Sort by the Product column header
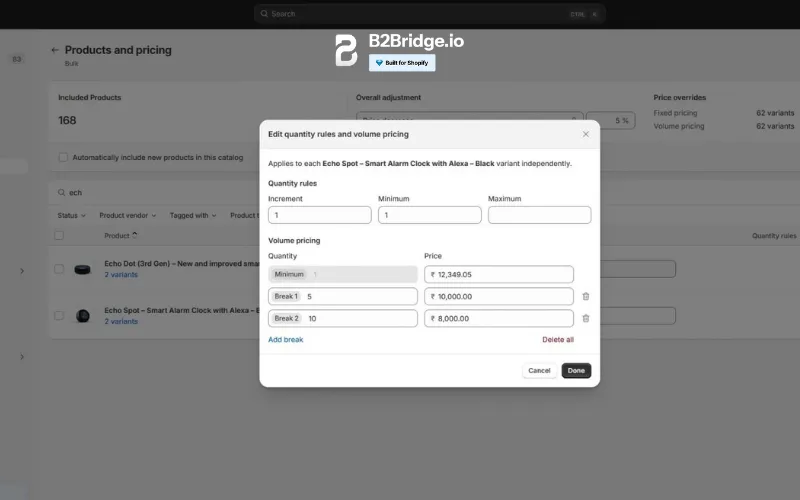Image resolution: width=800 pixels, height=500 pixels. click(x=120, y=235)
